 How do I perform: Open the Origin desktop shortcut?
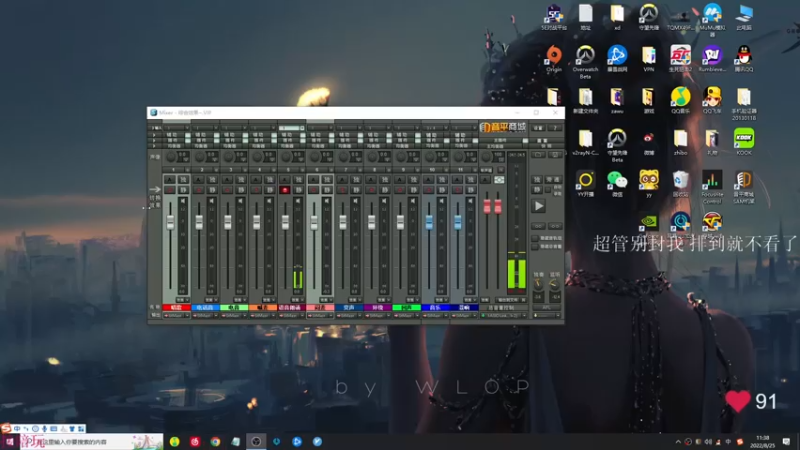tap(554, 59)
